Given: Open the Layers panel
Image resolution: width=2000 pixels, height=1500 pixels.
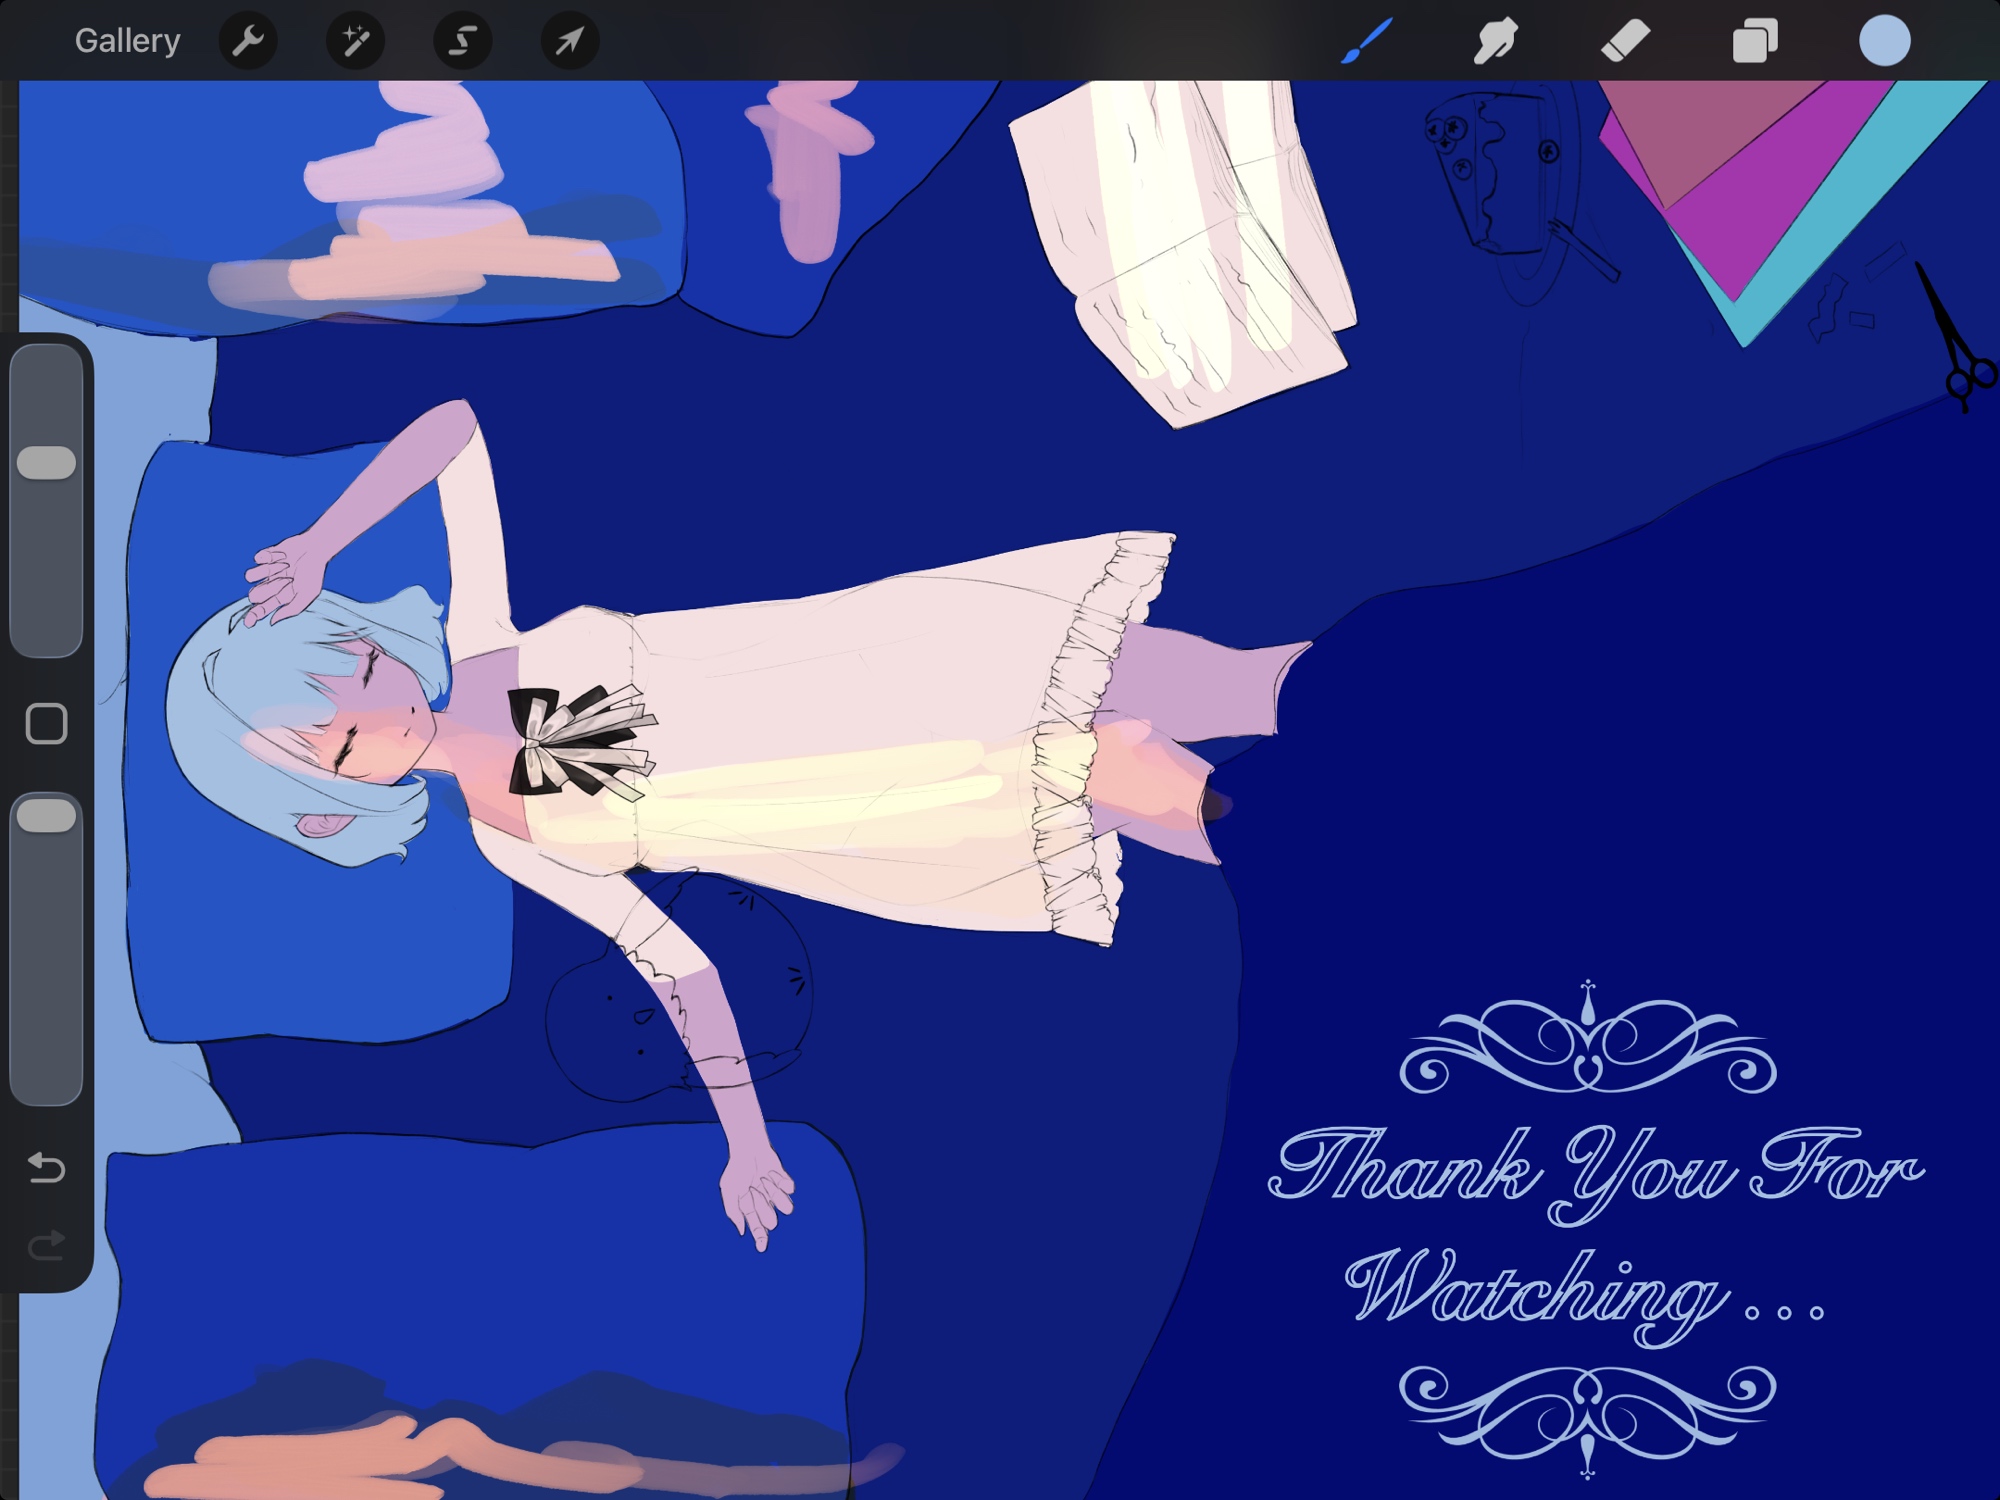Looking at the screenshot, I should click(1755, 41).
